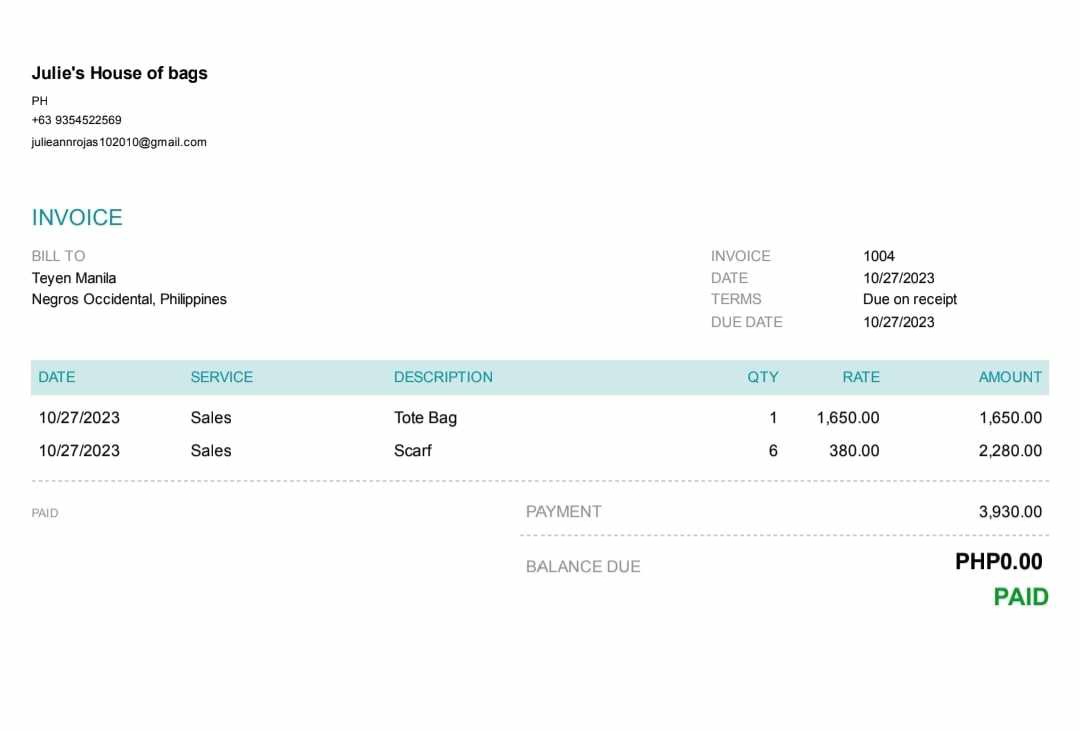Click the 2,280.00 amount for Scarf

tap(1010, 451)
